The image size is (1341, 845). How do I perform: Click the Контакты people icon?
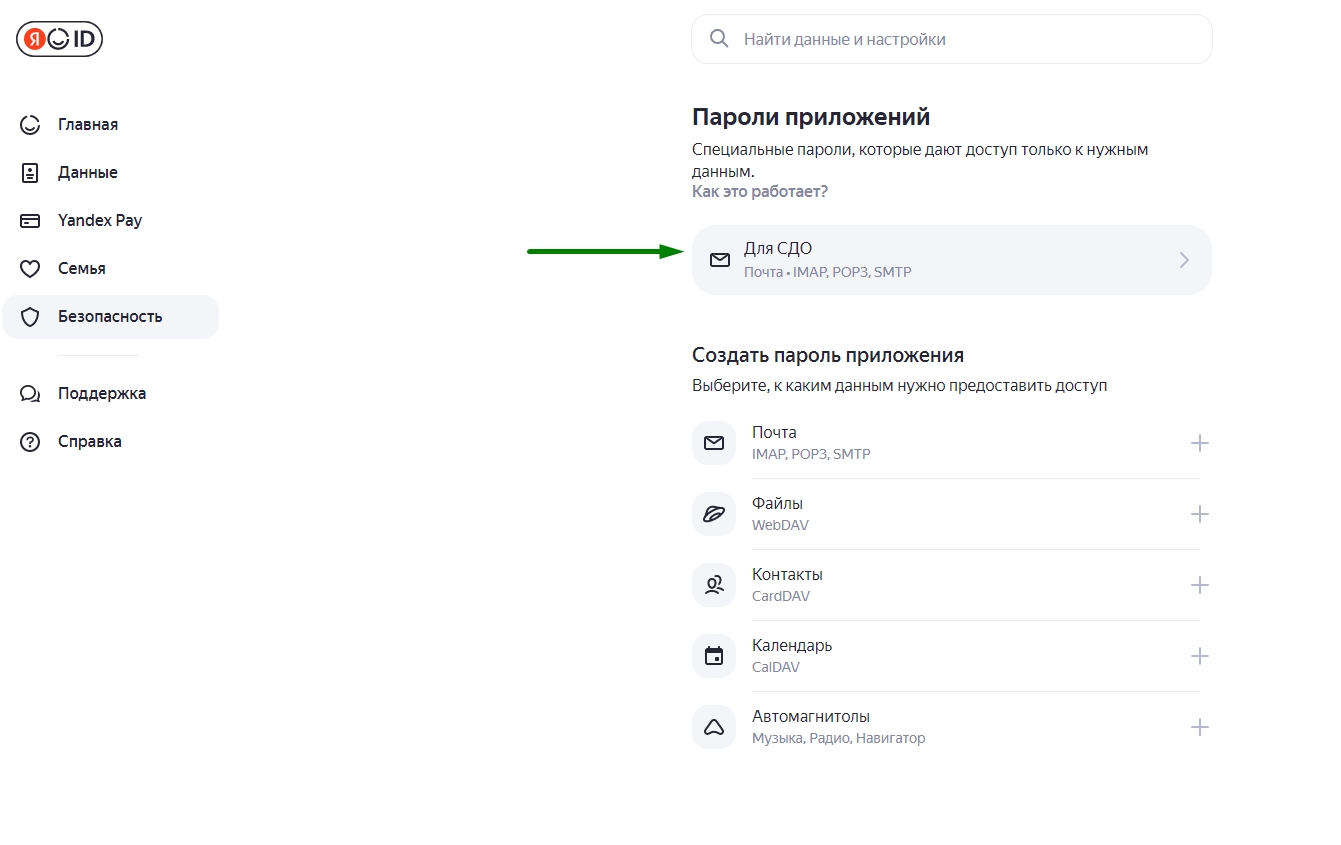point(714,585)
